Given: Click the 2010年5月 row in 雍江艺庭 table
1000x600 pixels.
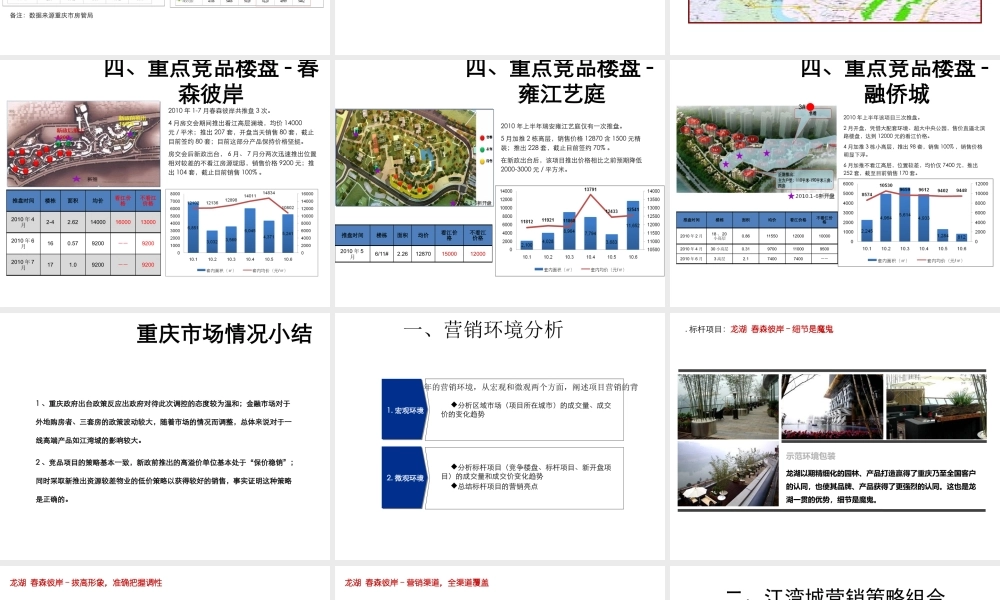Looking at the screenshot, I should [x=414, y=254].
